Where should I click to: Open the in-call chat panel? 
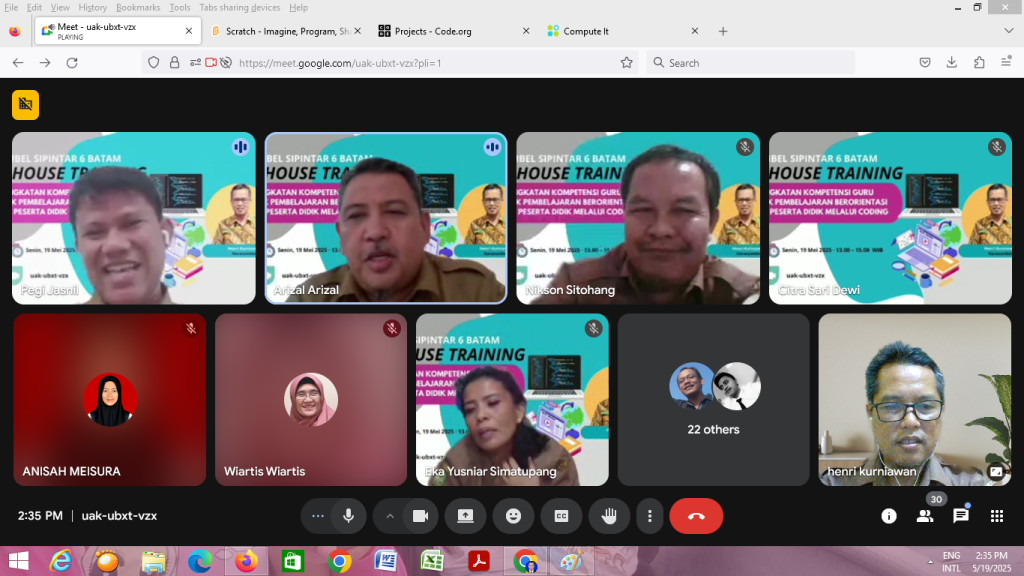(961, 516)
